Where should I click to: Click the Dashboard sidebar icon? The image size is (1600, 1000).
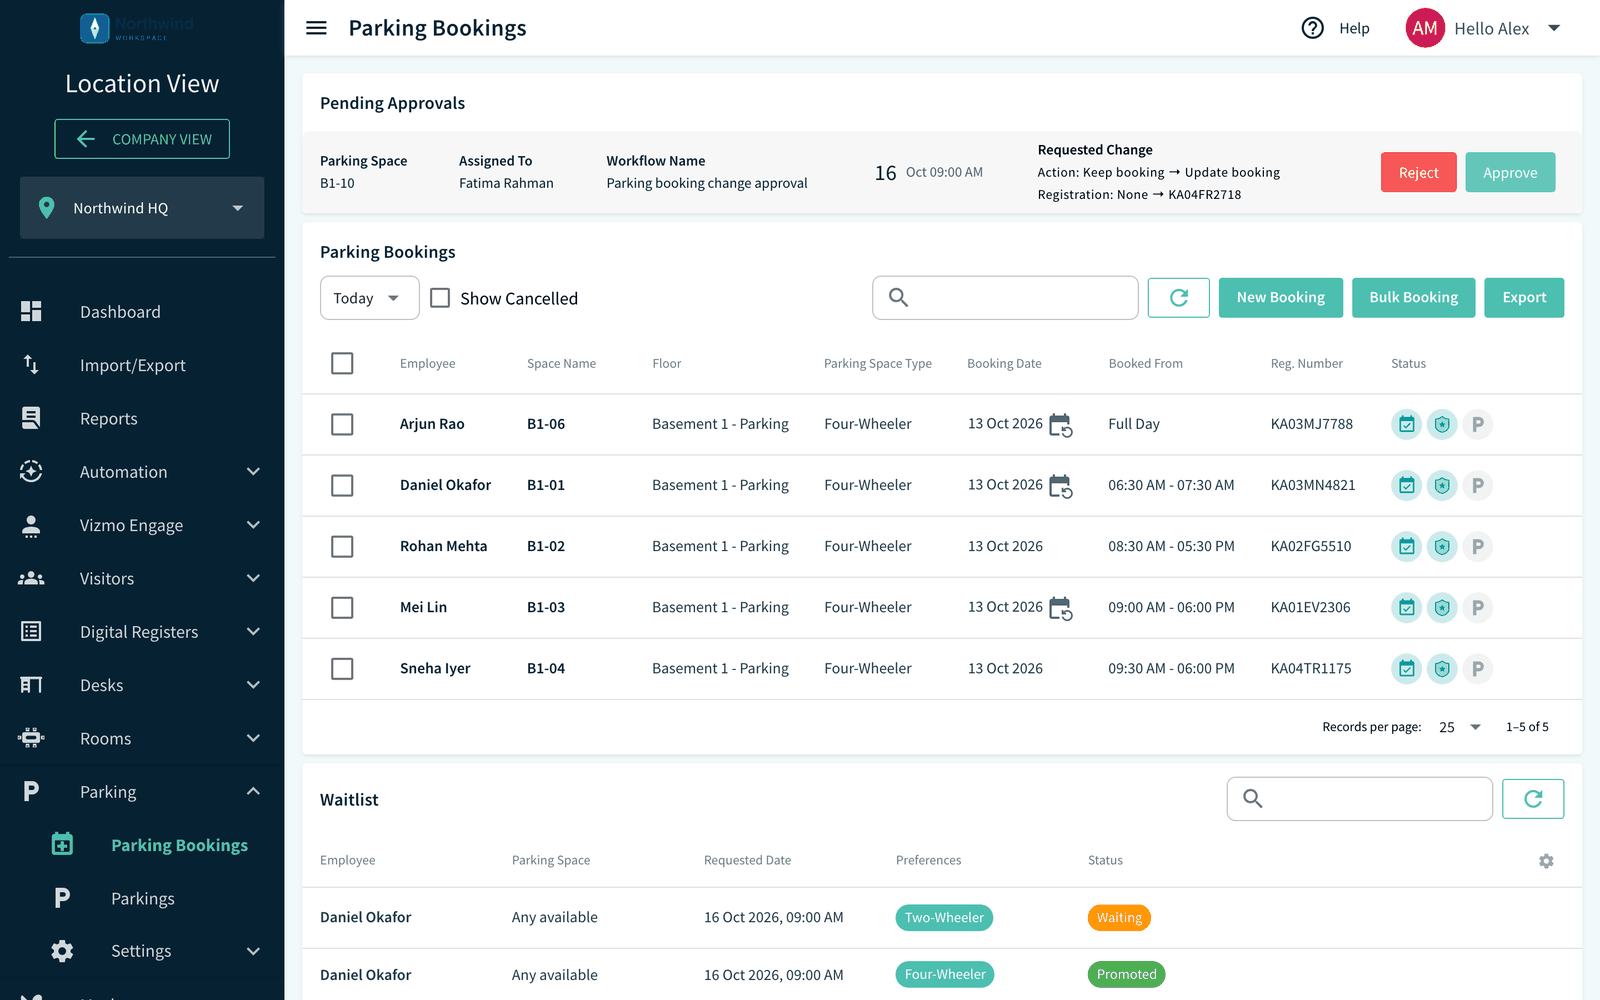pyautogui.click(x=31, y=311)
